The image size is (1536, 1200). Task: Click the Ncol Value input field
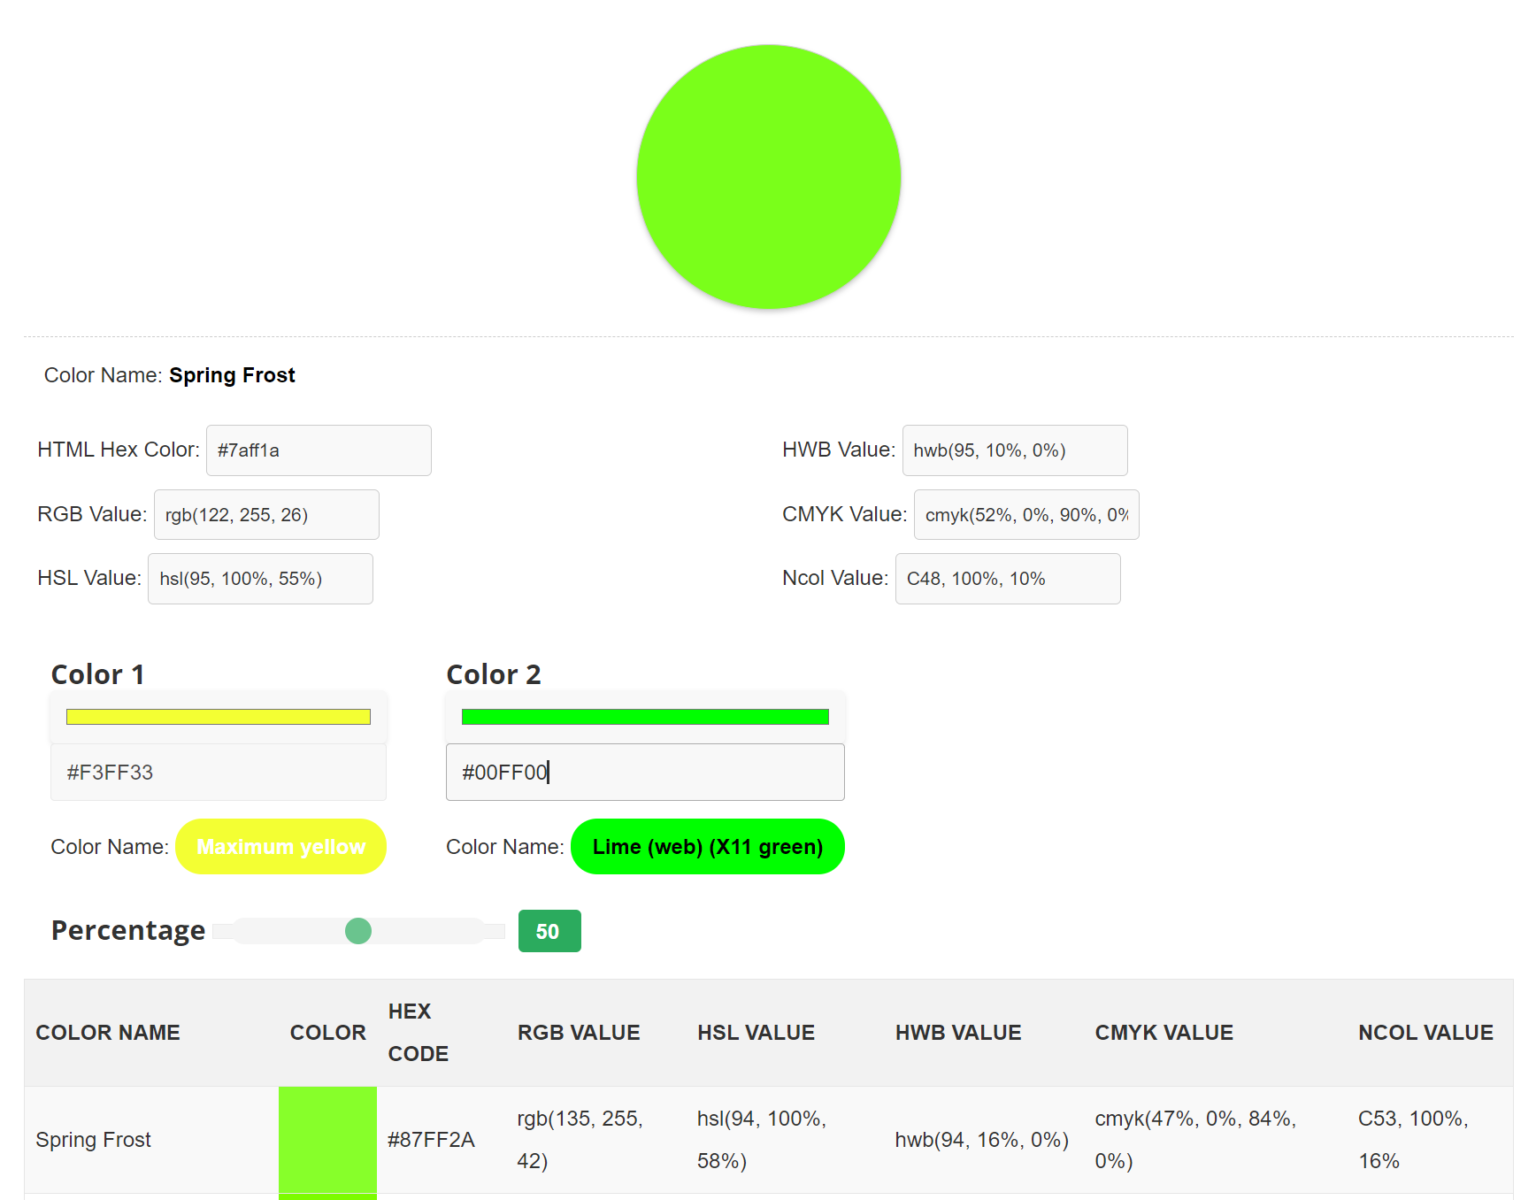click(1007, 578)
